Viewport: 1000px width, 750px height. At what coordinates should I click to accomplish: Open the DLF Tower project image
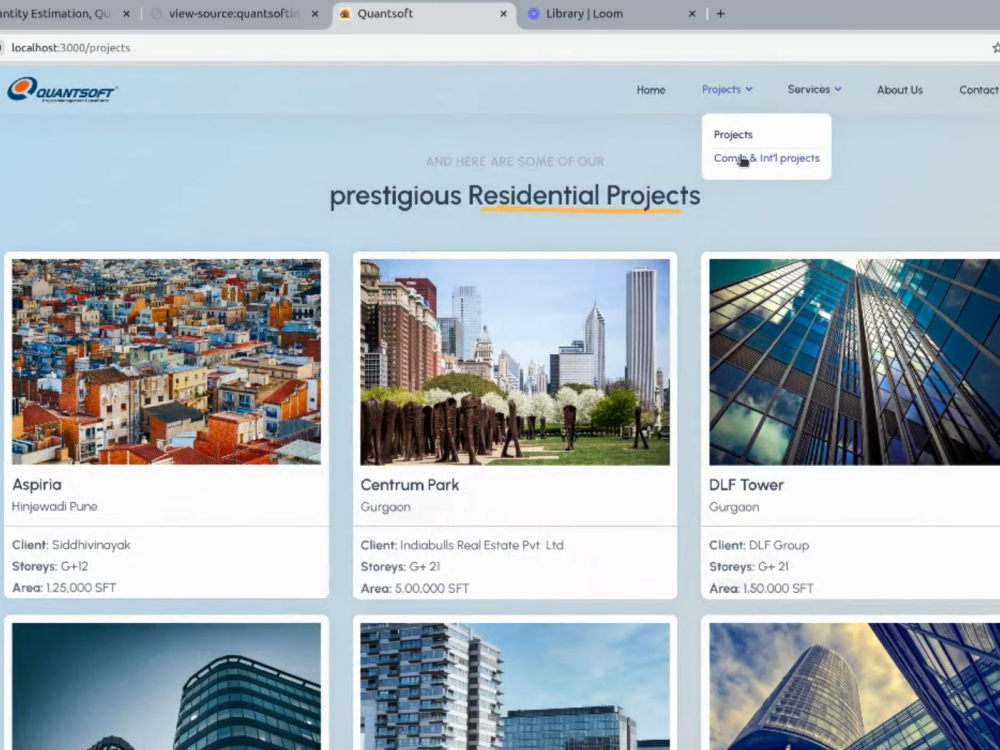pos(855,362)
